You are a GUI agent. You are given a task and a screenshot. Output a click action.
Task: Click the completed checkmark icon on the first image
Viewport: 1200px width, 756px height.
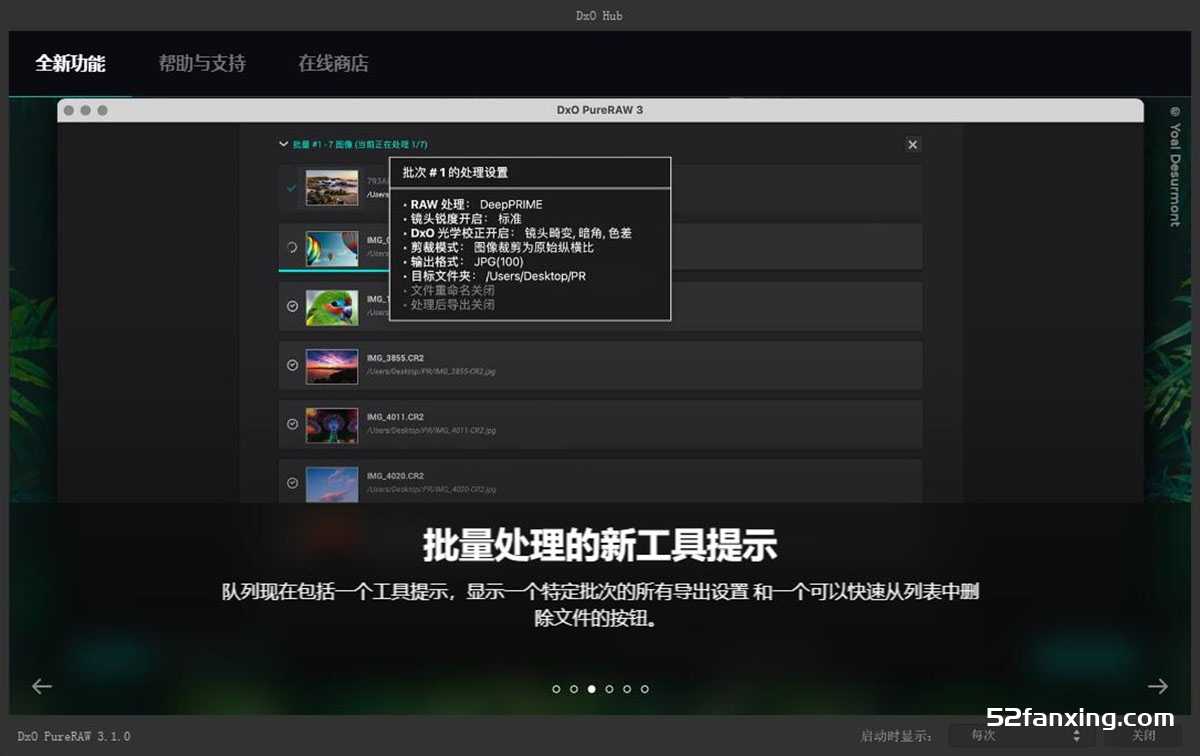tap(291, 188)
